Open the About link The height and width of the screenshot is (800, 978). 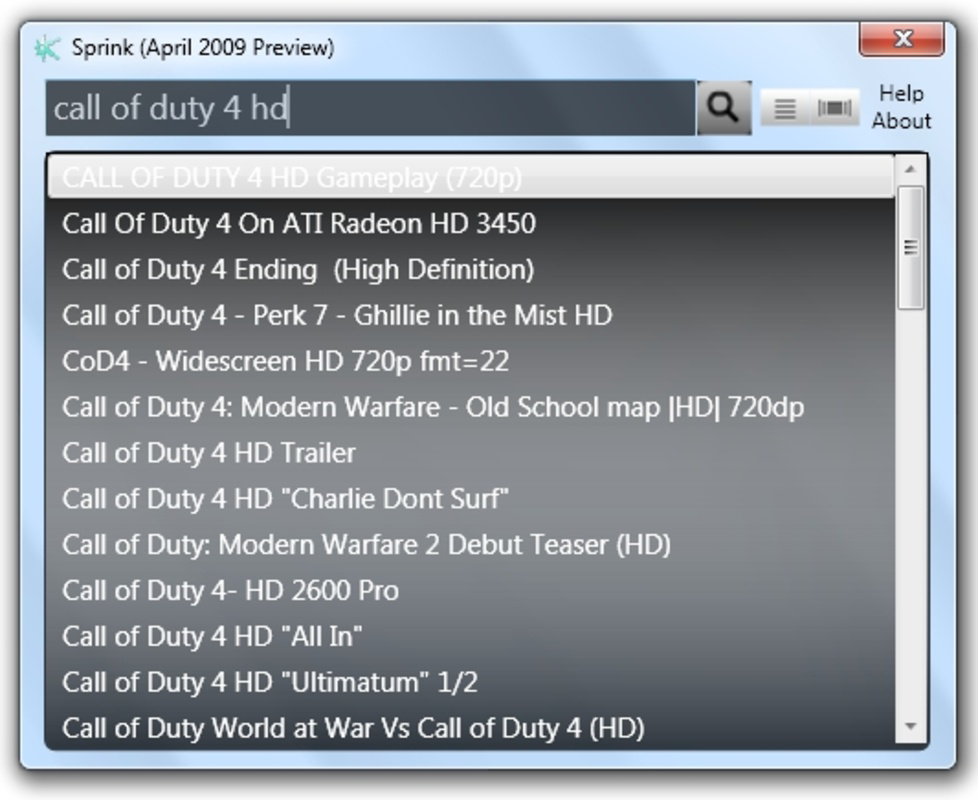[901, 120]
